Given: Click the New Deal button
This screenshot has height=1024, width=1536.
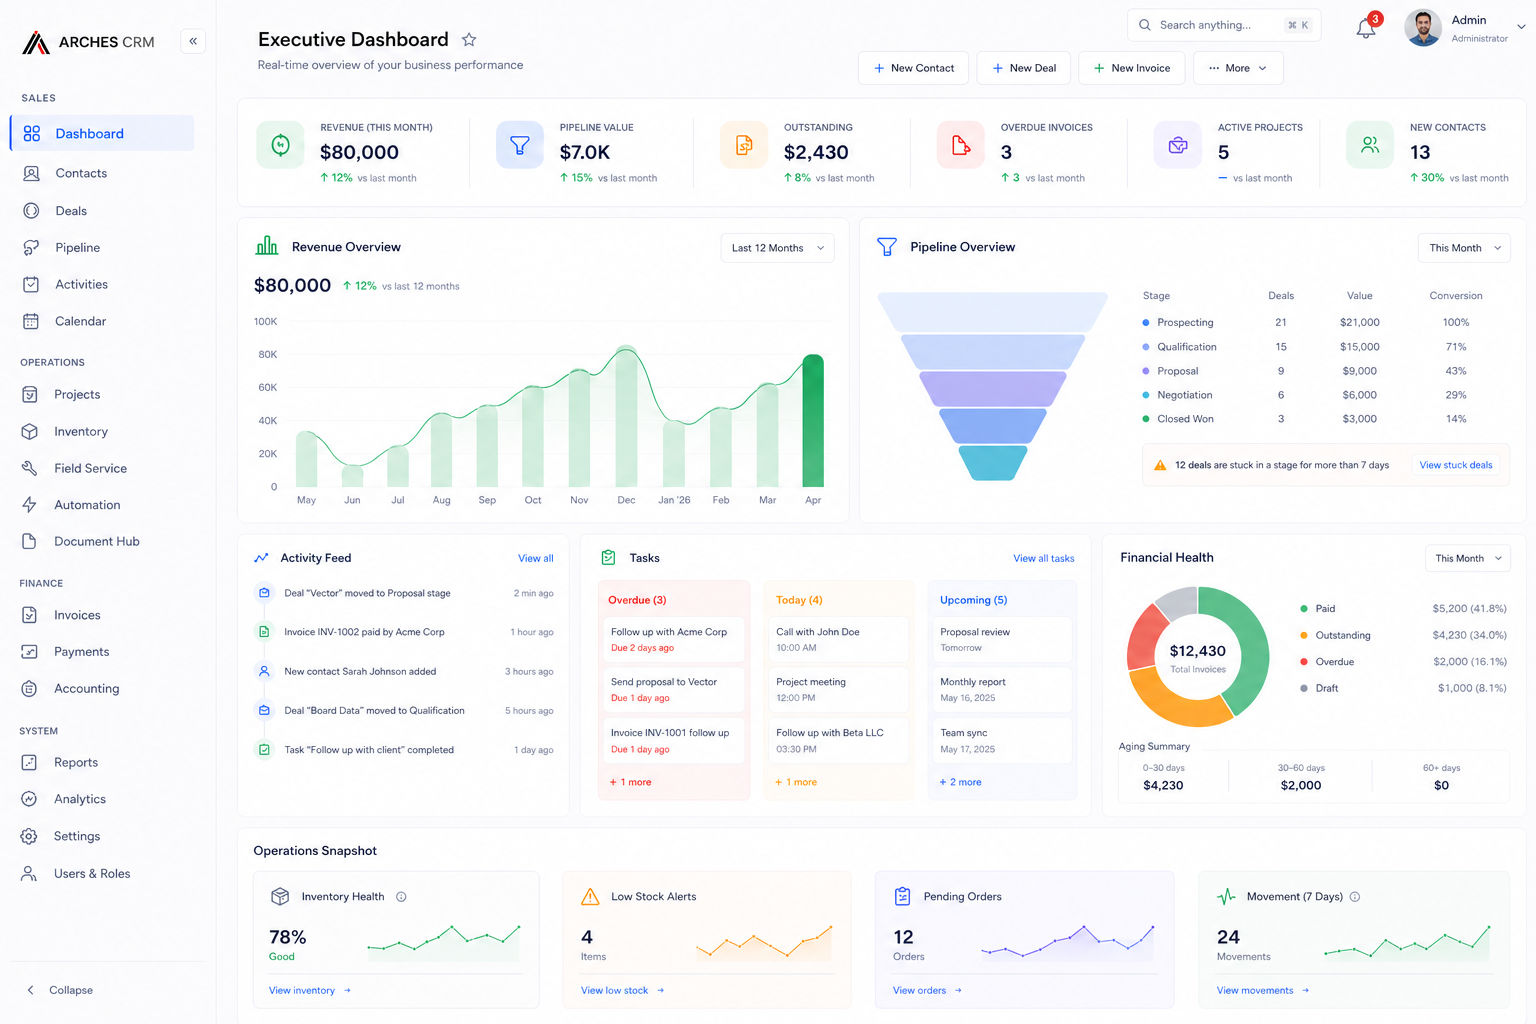Looking at the screenshot, I should coord(1024,68).
